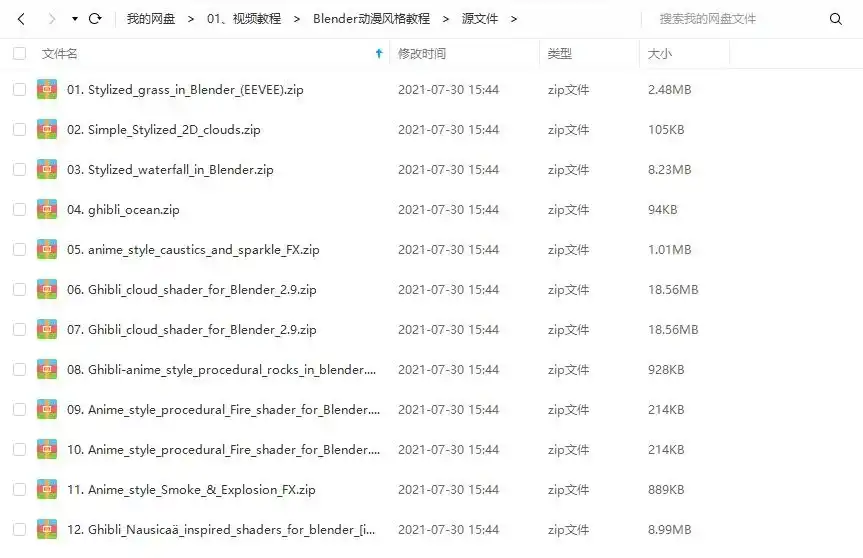Check the box for 04. ghibli_ocean.zip
The width and height of the screenshot is (863, 558).
pos(19,209)
